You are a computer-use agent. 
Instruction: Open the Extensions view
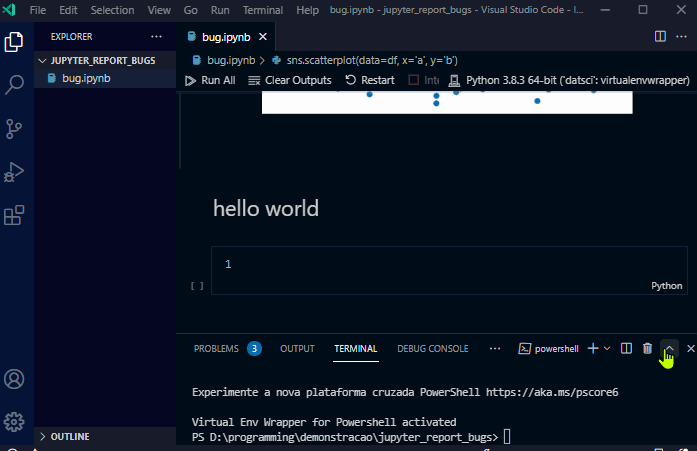coord(14,215)
